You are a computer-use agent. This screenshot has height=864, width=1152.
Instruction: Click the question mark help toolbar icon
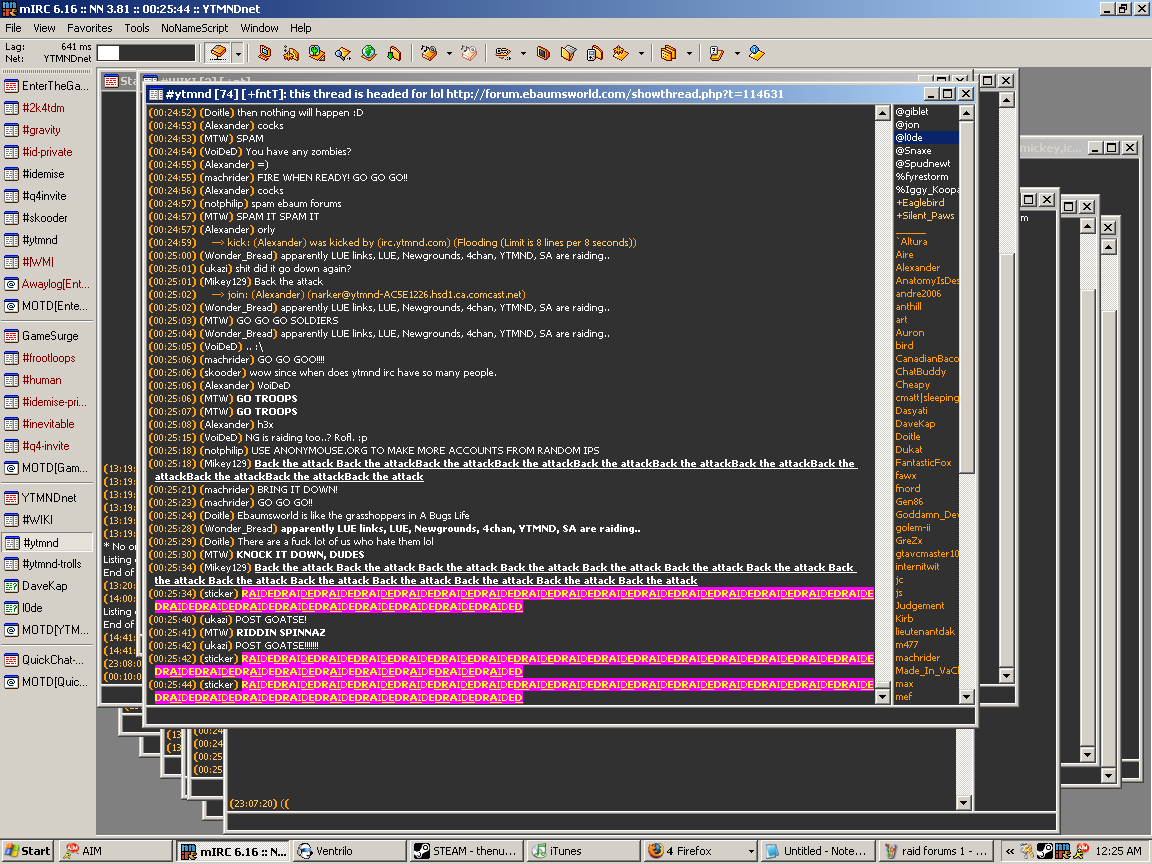click(x=714, y=53)
